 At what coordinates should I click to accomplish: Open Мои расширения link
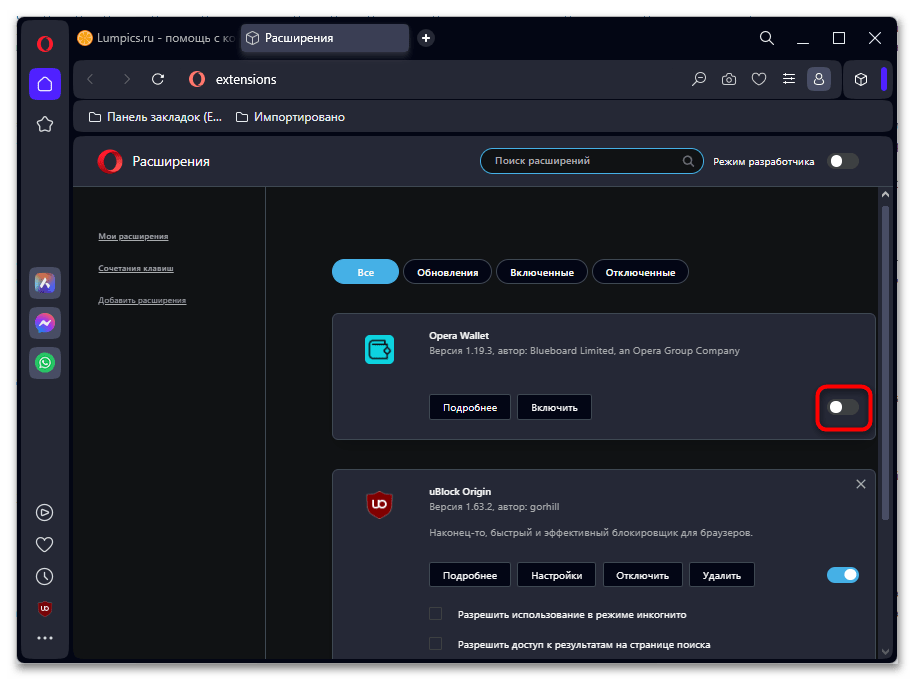pyautogui.click(x=133, y=236)
